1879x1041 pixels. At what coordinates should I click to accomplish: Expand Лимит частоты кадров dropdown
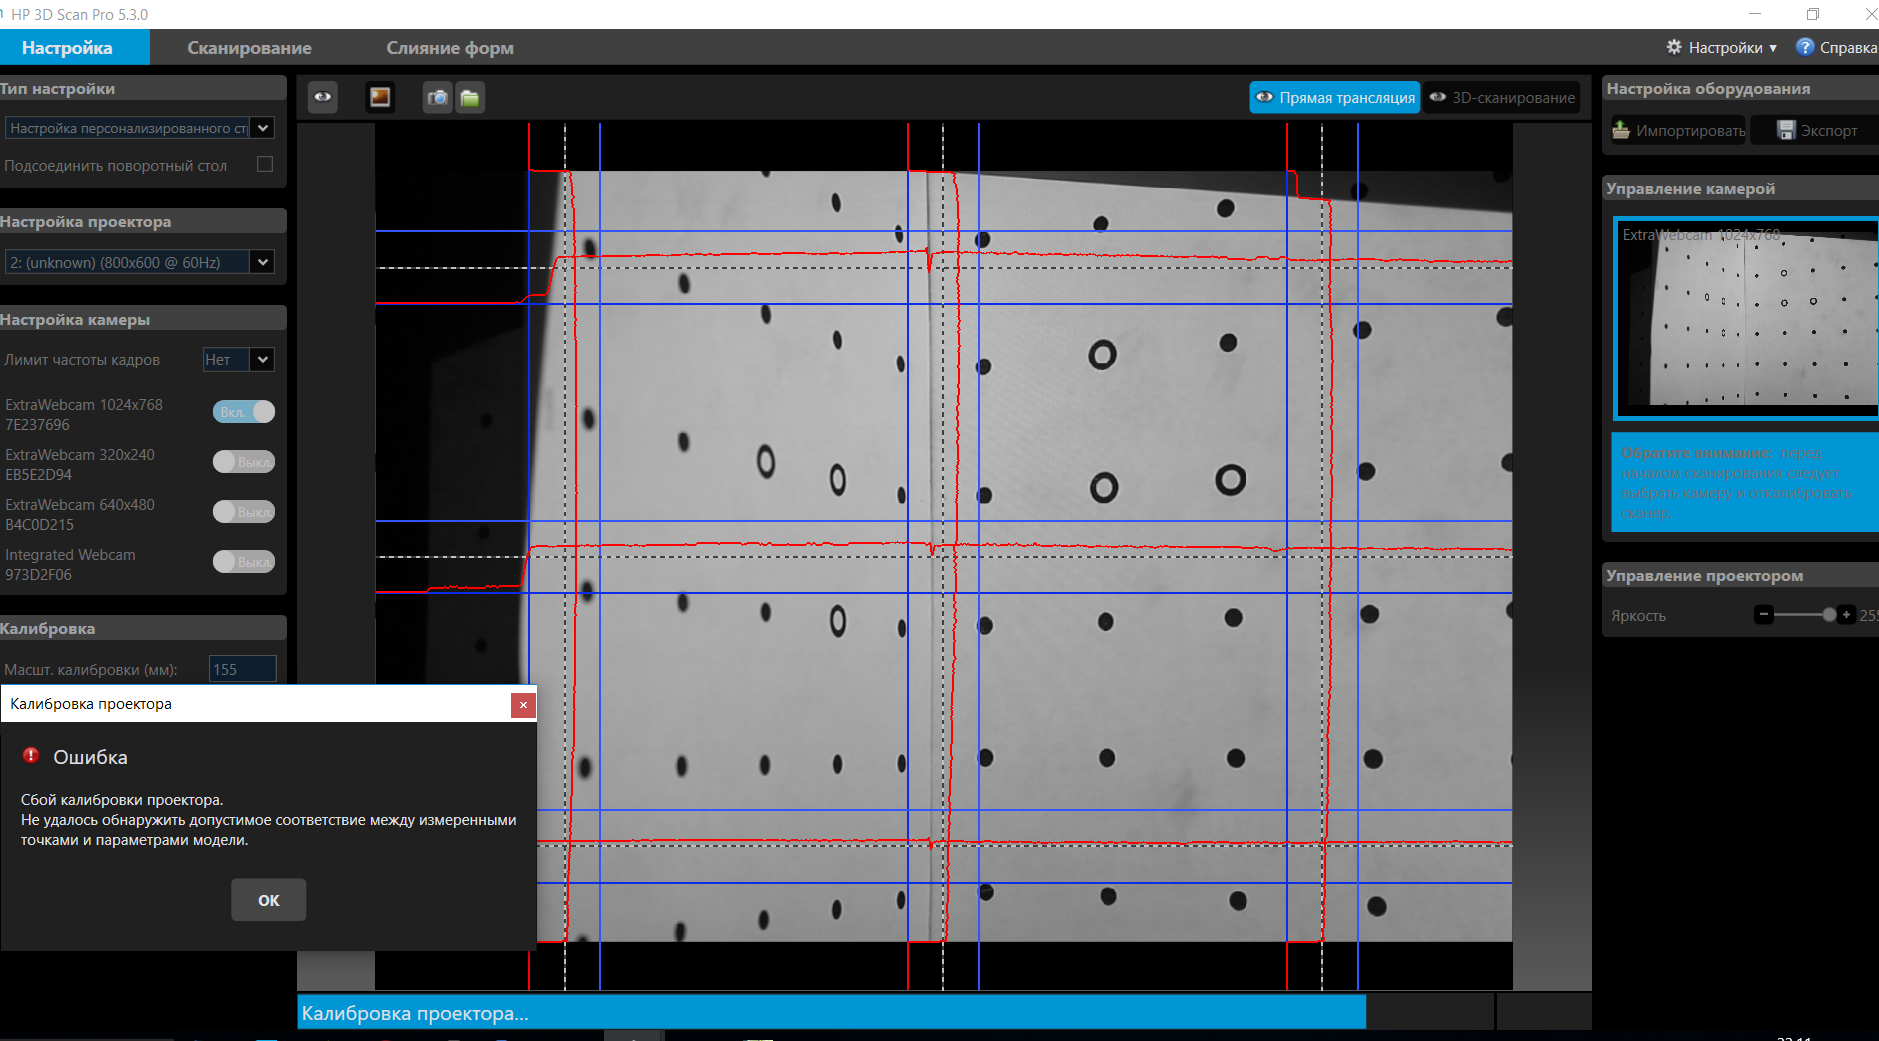click(x=263, y=360)
